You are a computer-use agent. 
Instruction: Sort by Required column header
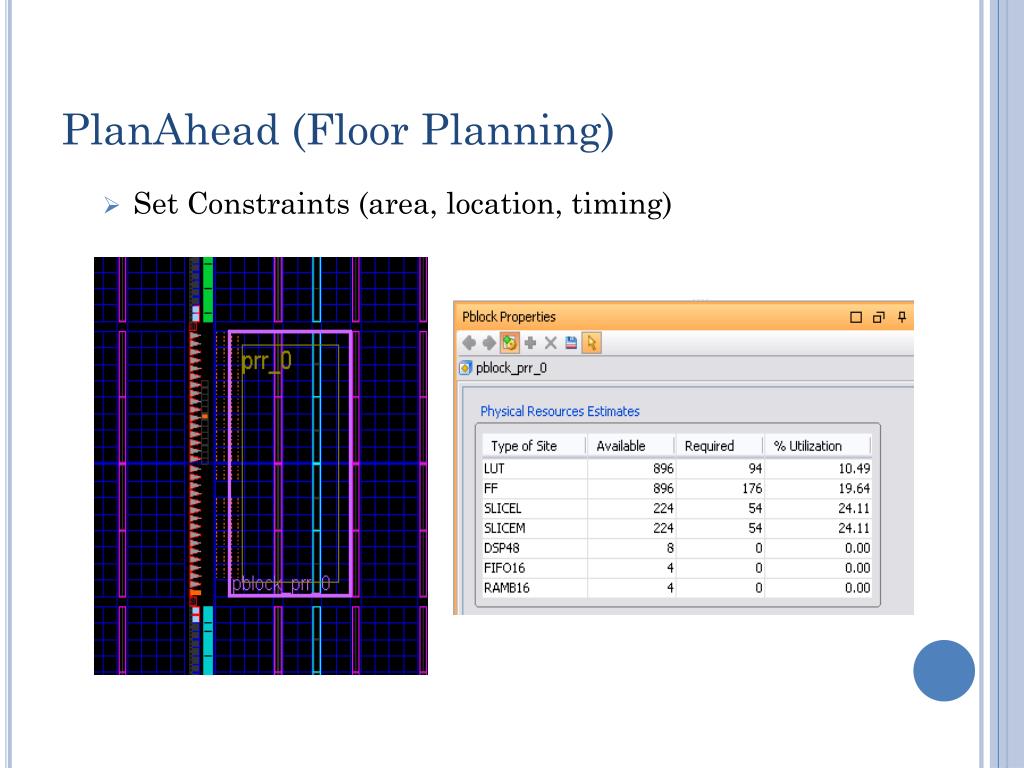coord(719,445)
